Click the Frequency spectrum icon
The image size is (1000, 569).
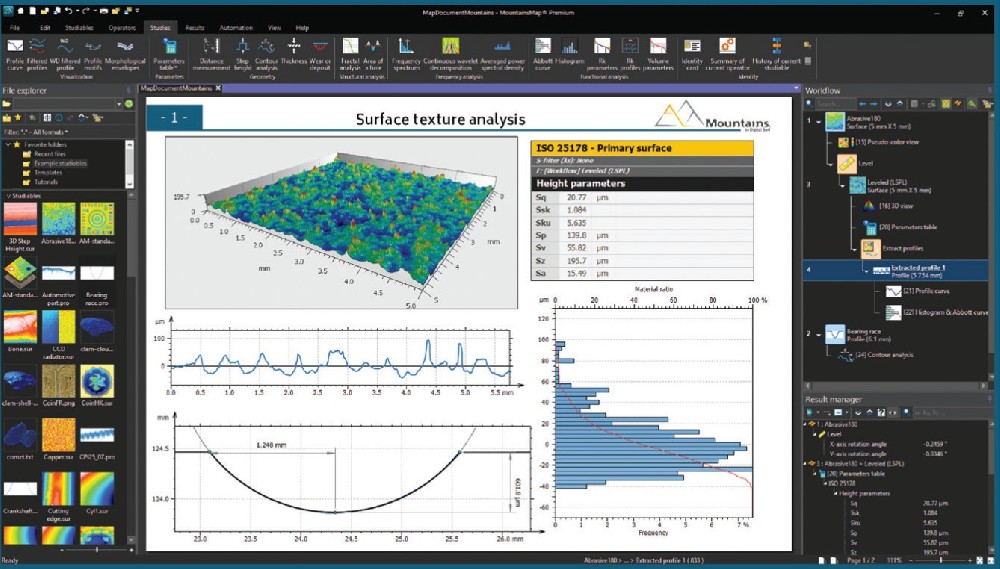406,50
